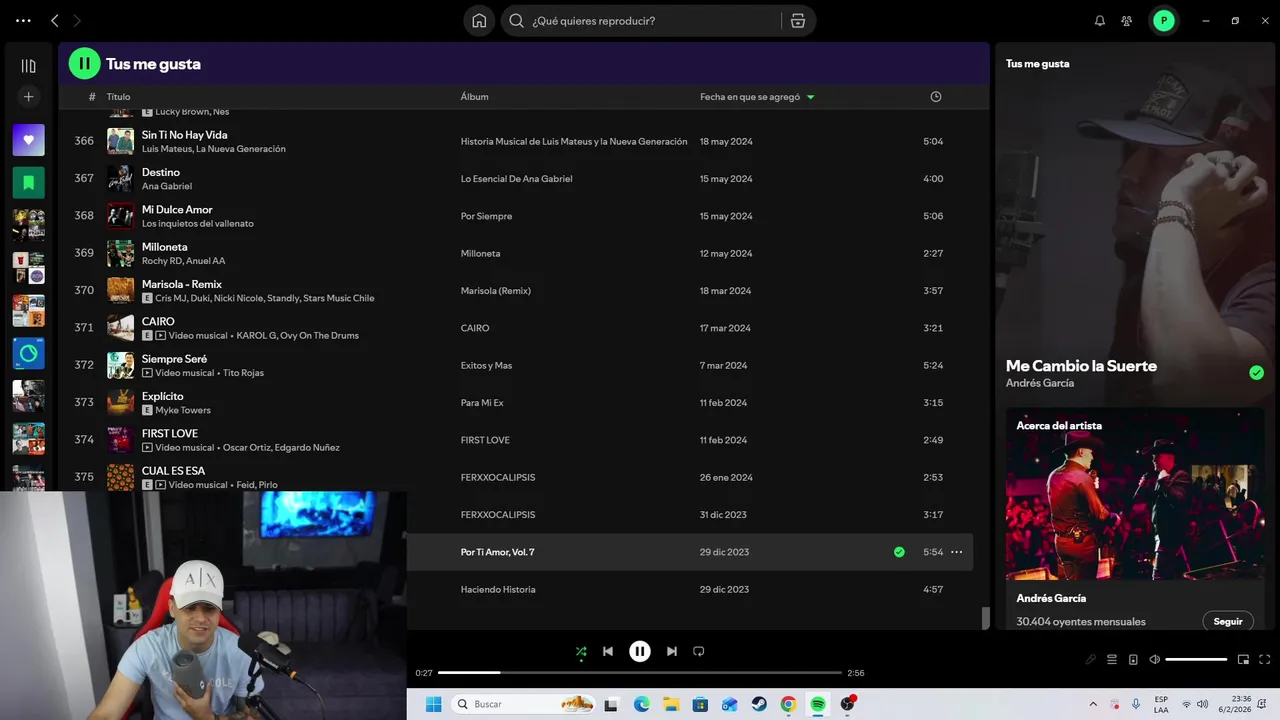Open the green bookmark episodes tile

28,183
